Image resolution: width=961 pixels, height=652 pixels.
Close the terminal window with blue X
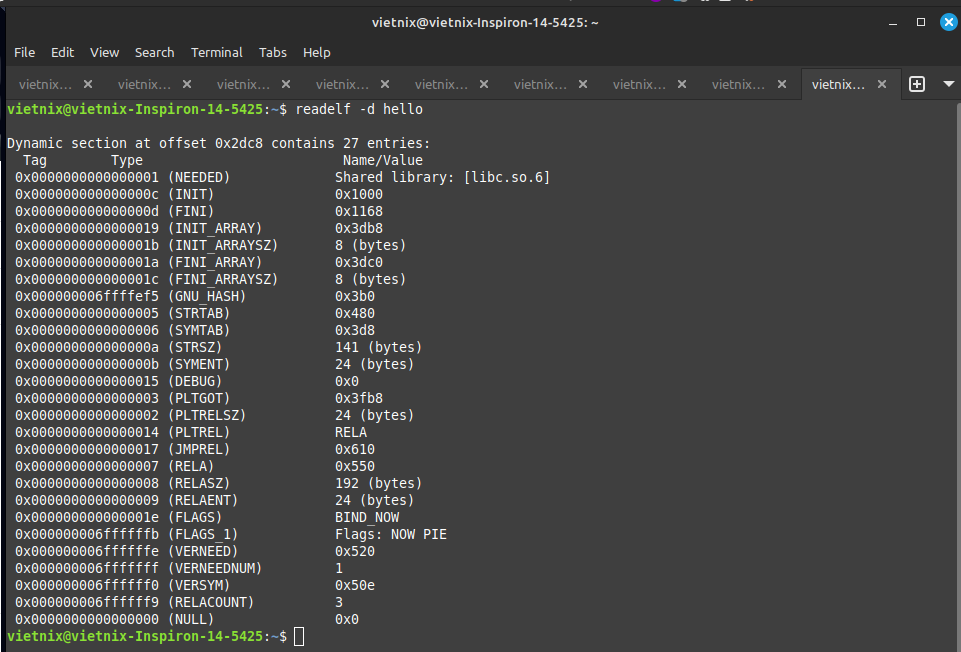tap(949, 22)
